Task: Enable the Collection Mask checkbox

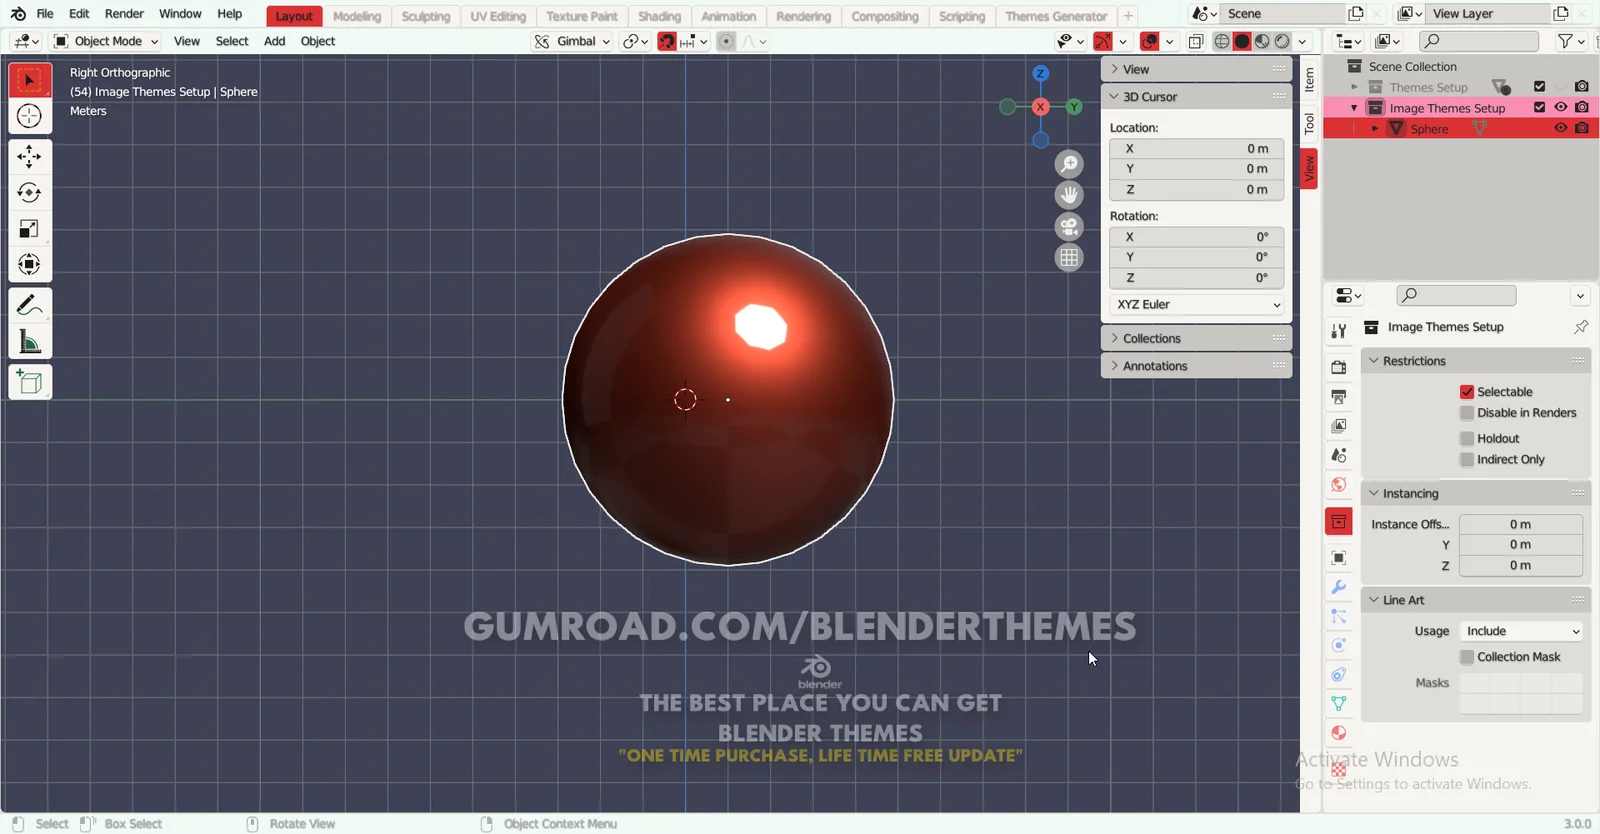Action: 1467,657
